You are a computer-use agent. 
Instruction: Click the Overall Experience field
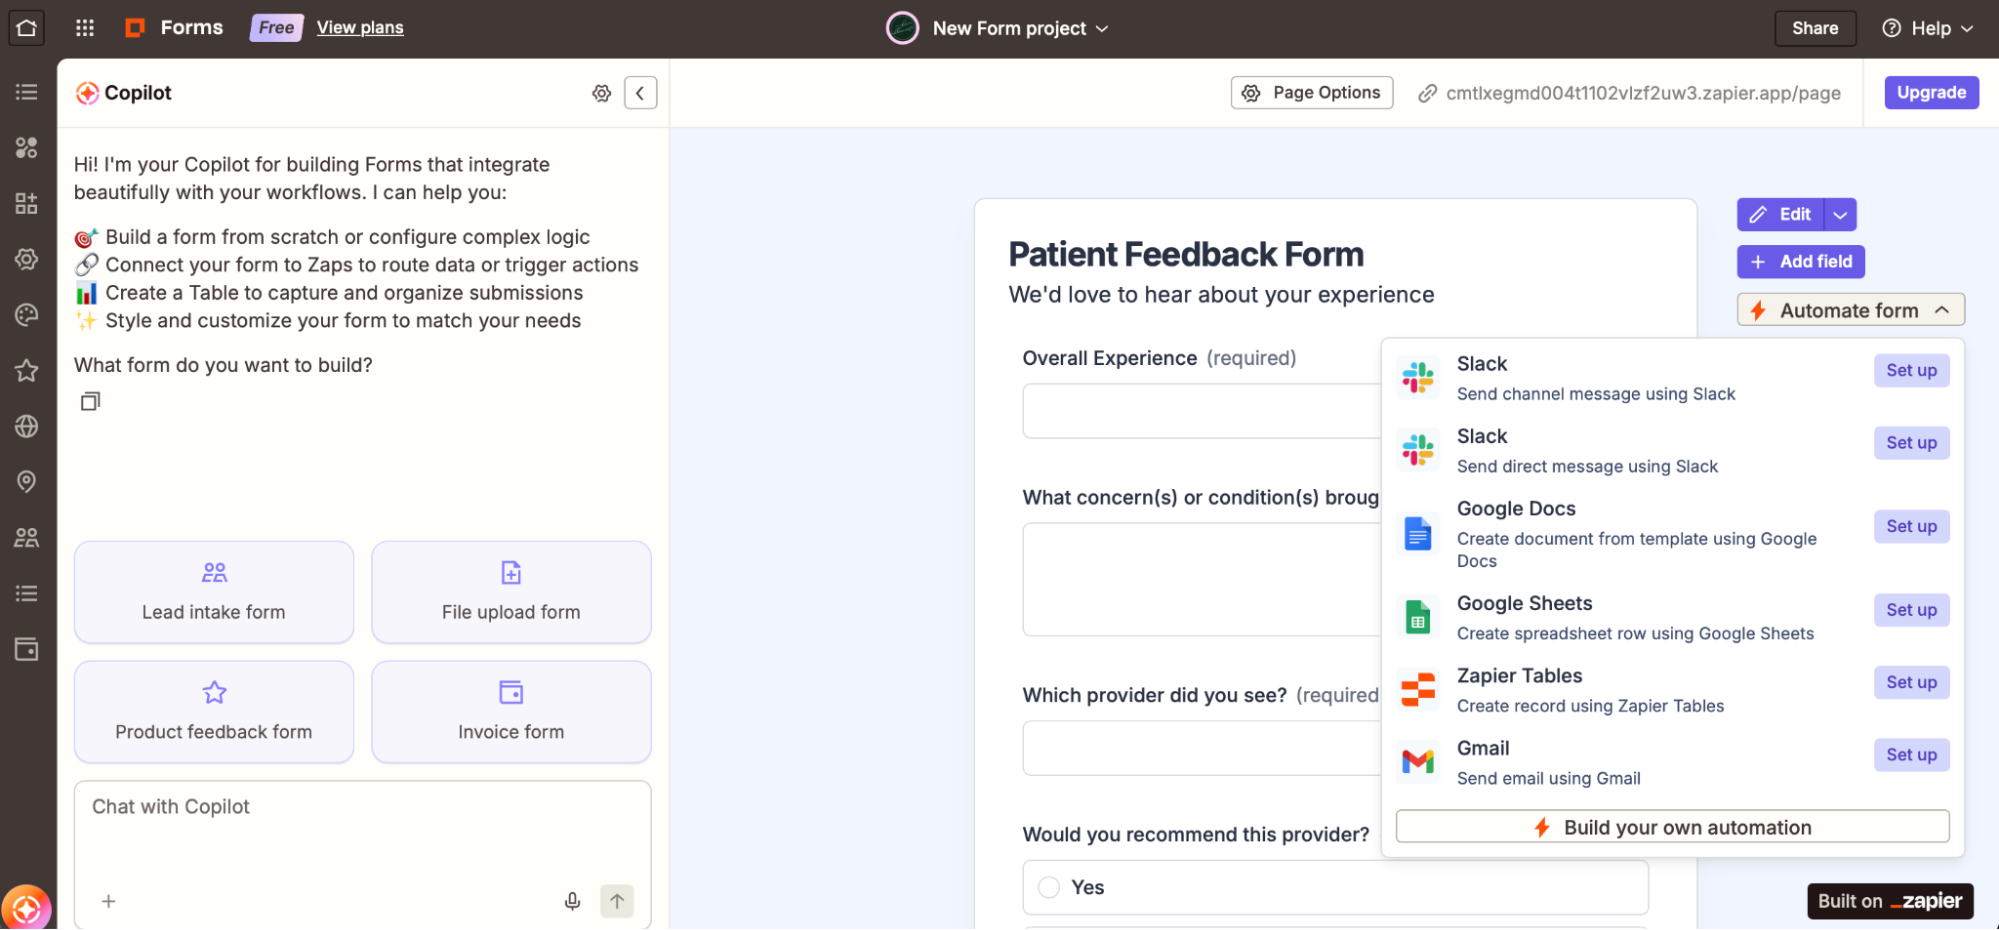(x=1202, y=411)
